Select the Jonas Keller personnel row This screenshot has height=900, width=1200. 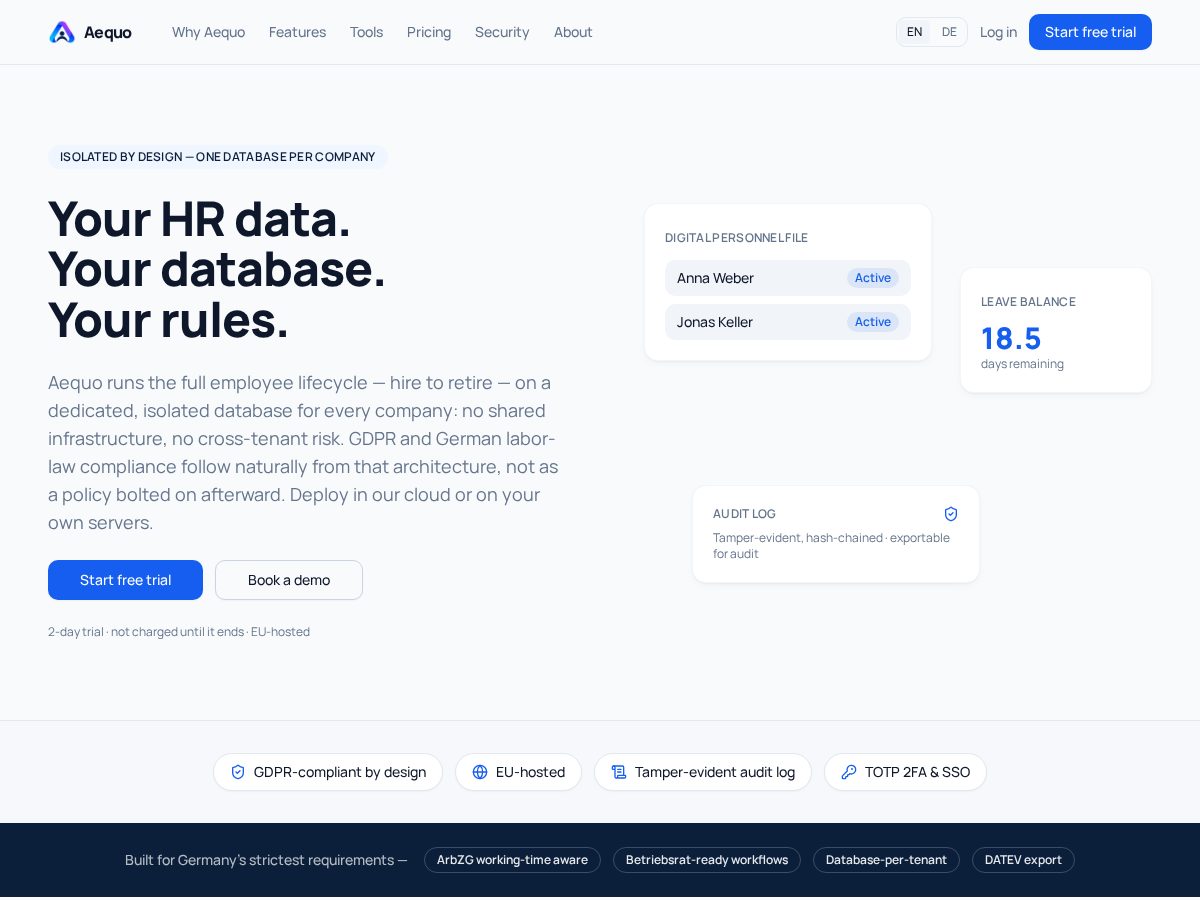(788, 322)
